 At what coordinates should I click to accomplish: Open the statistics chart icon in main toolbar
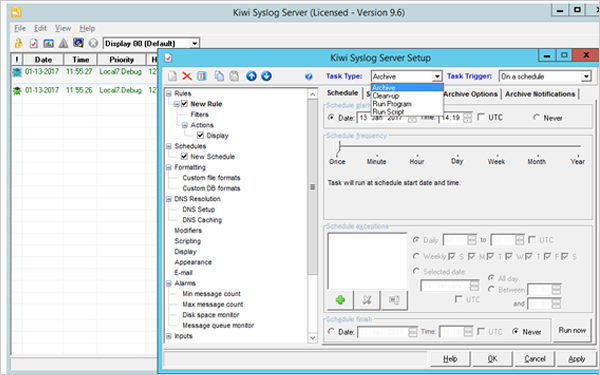(x=49, y=43)
